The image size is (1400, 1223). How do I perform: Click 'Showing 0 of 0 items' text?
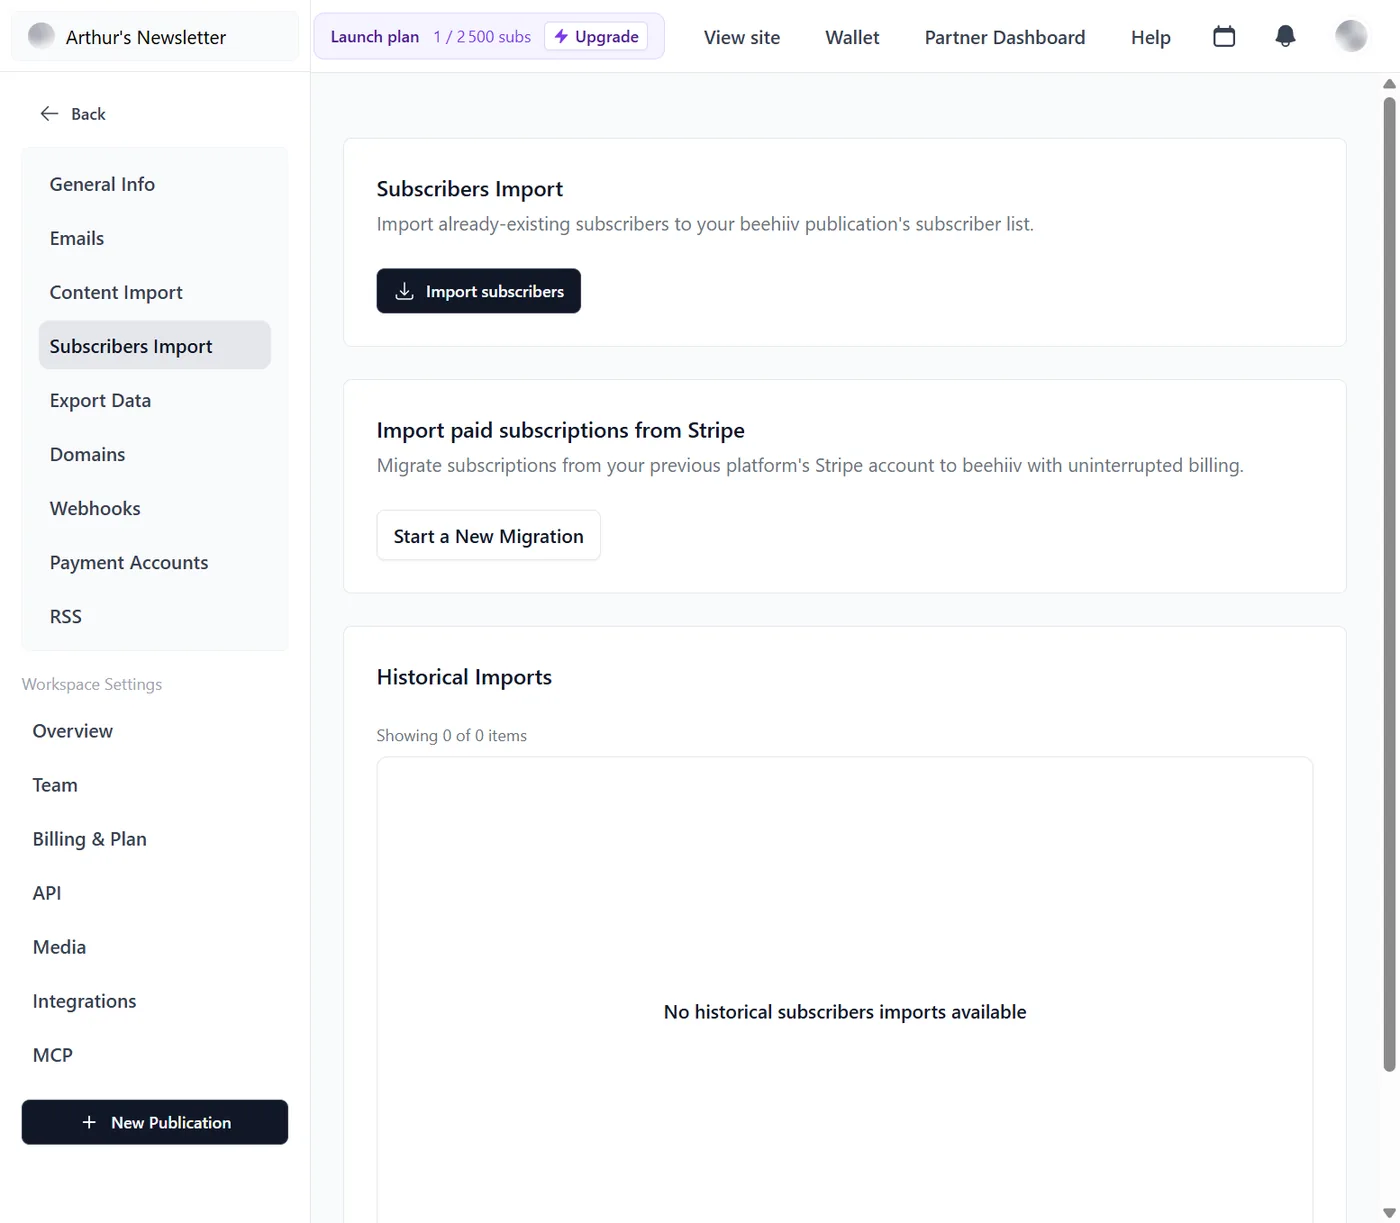(x=452, y=735)
